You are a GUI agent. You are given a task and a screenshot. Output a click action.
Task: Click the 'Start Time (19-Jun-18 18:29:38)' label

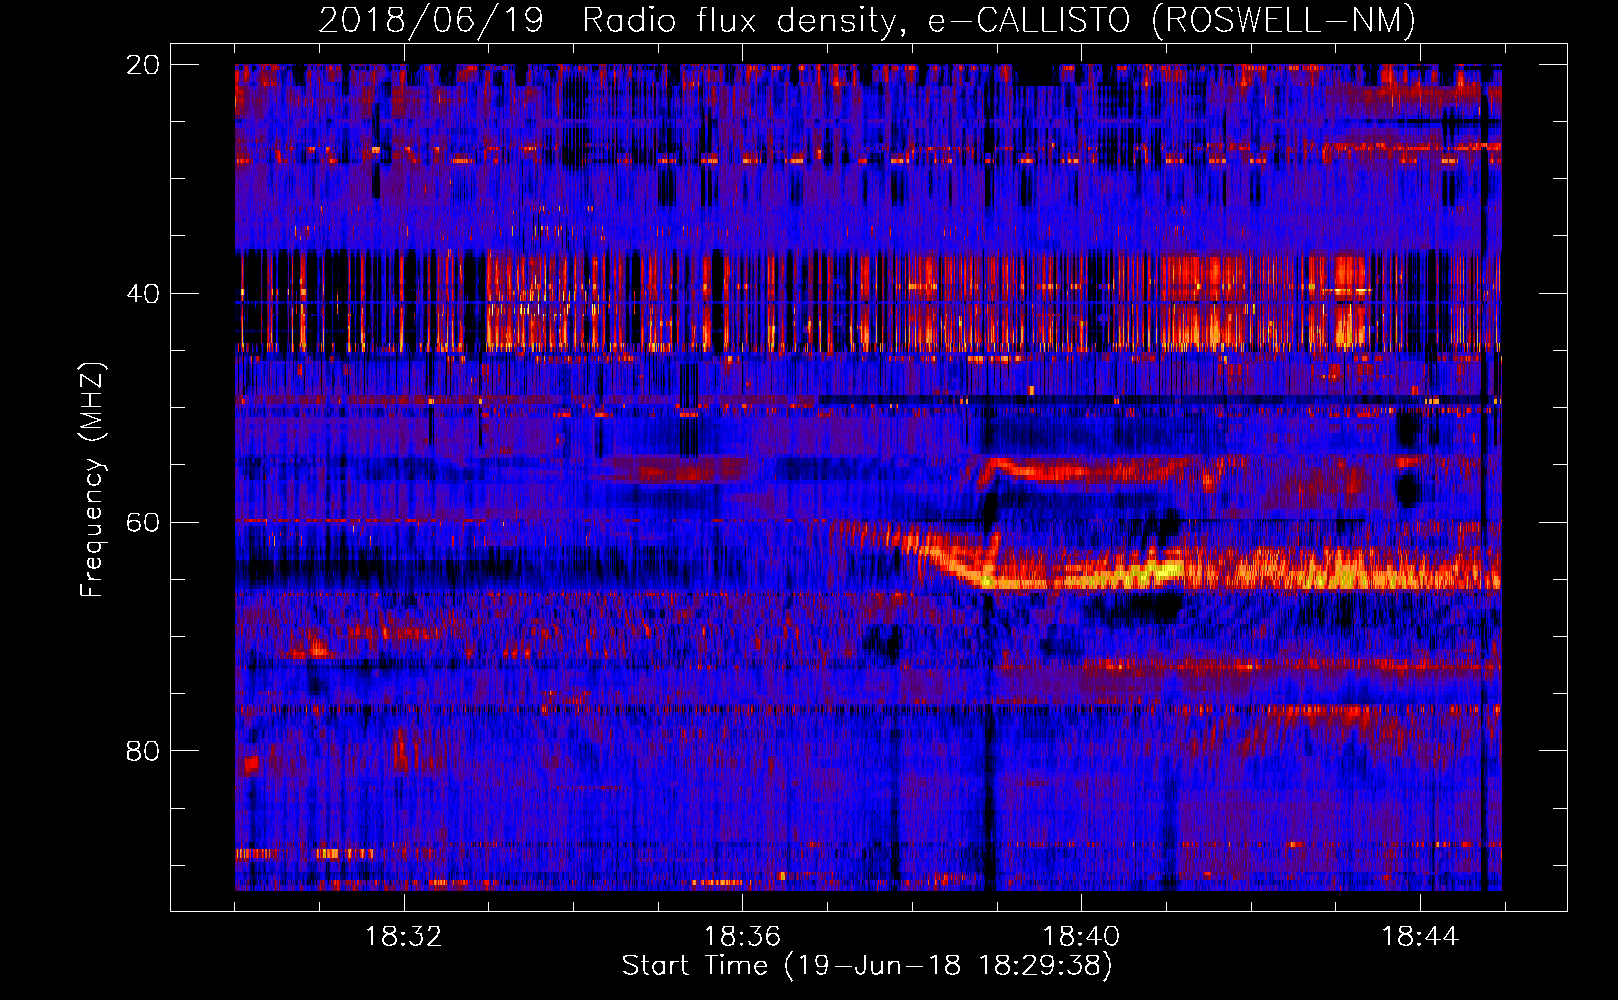pyautogui.click(x=867, y=966)
